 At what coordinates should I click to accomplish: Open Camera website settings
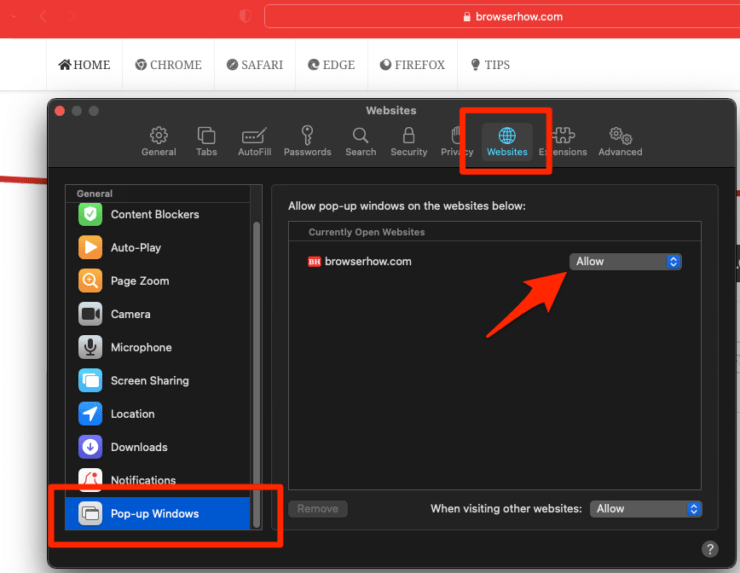click(130, 314)
